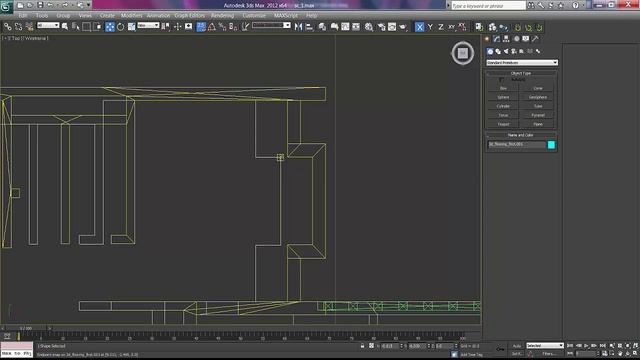Enable the AutoGrid checkbox
640x360 pixels.
point(502,80)
